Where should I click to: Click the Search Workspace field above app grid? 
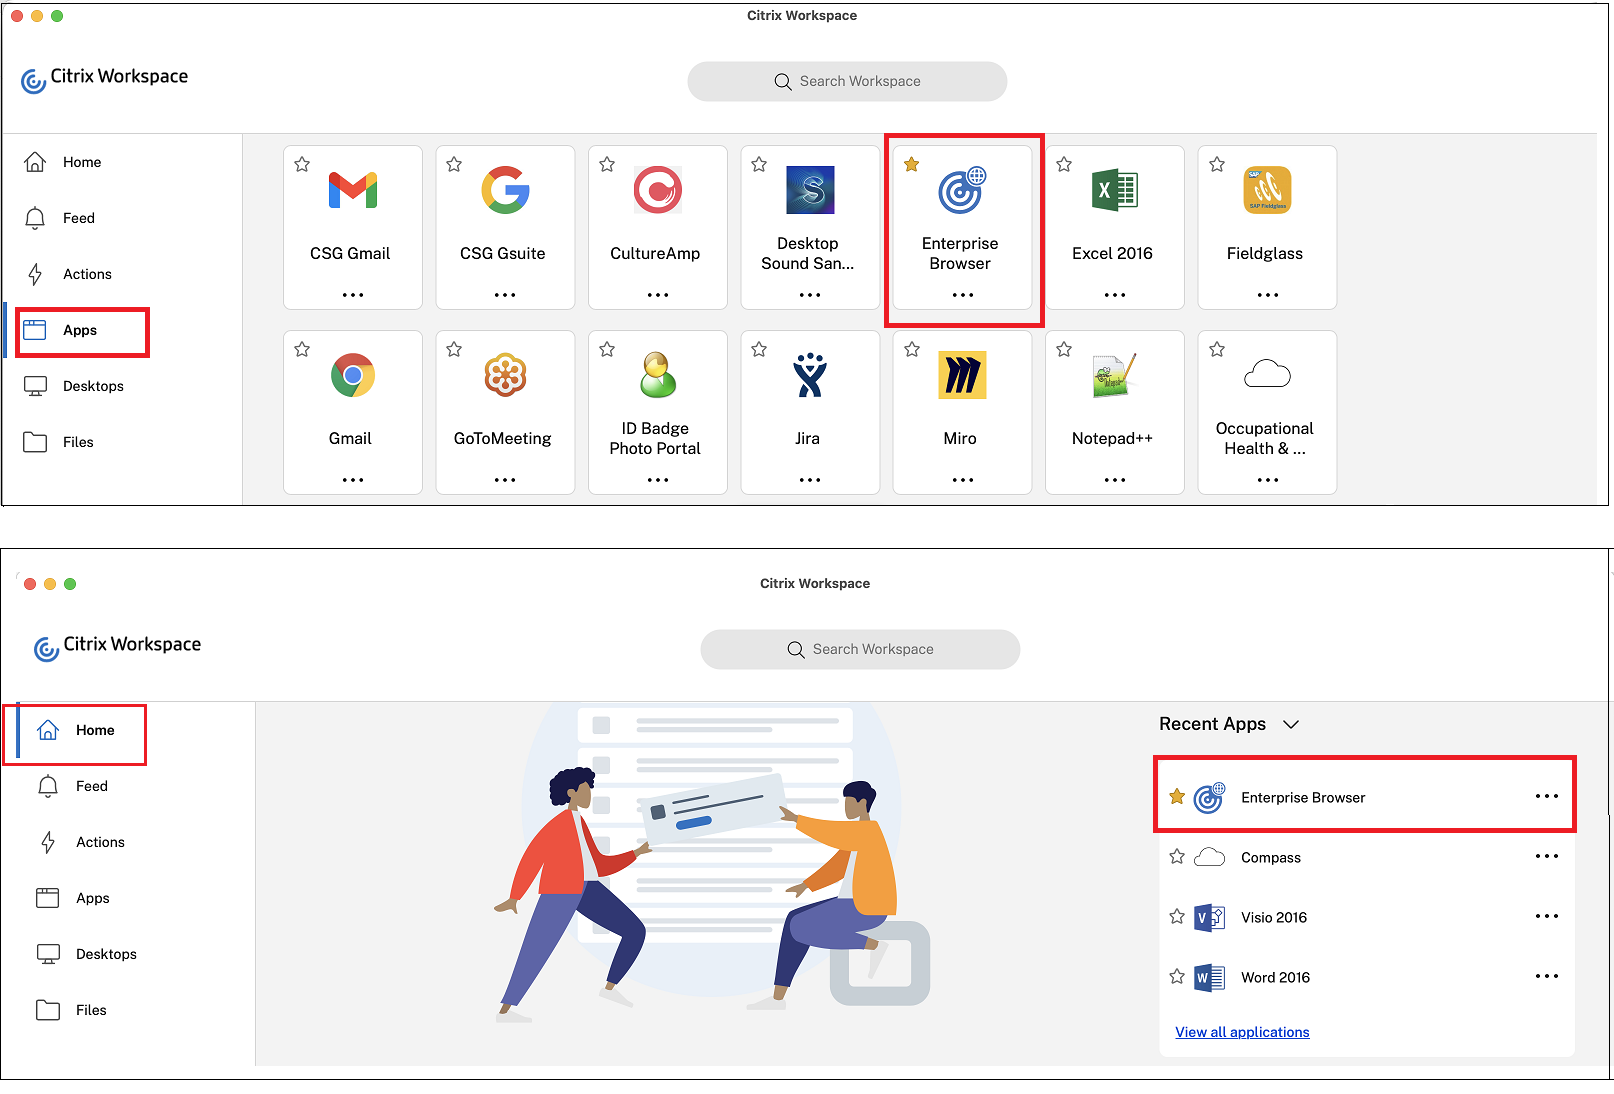point(847,81)
